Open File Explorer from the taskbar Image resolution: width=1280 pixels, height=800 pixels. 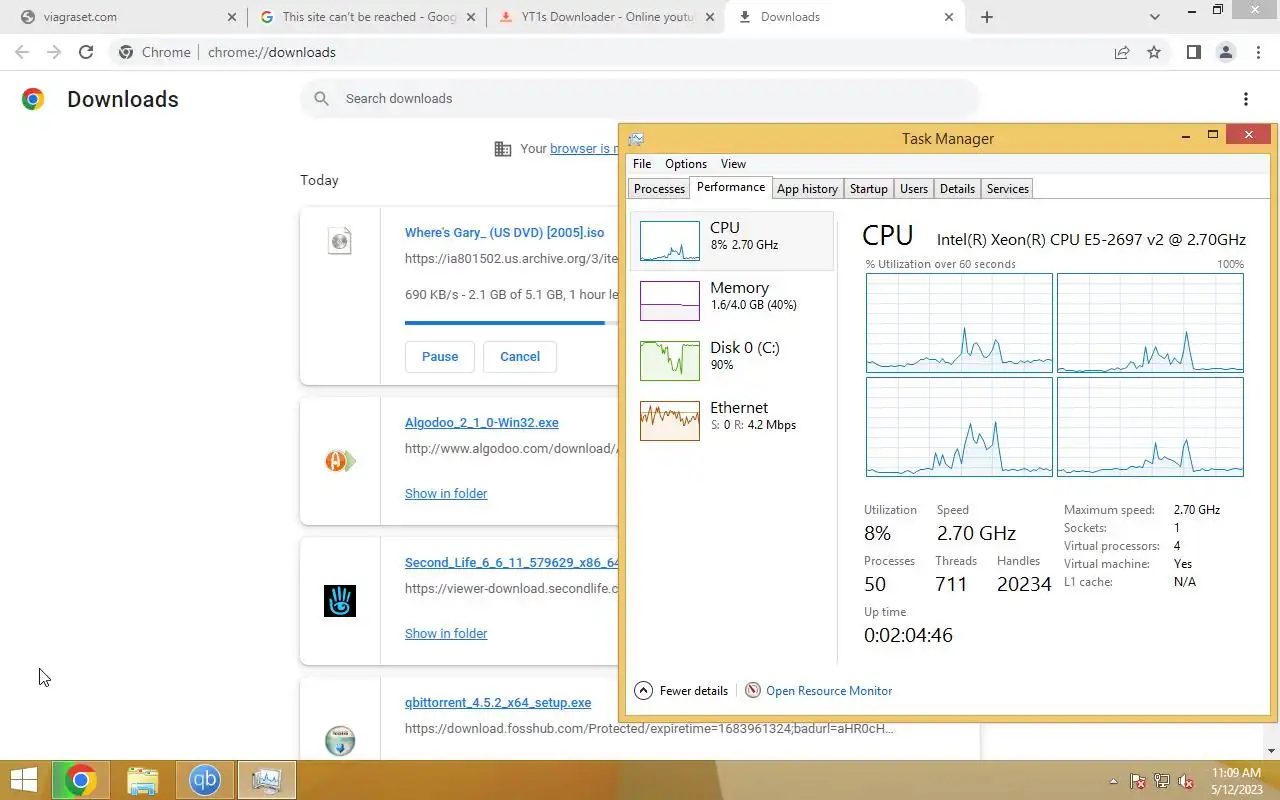tap(143, 780)
